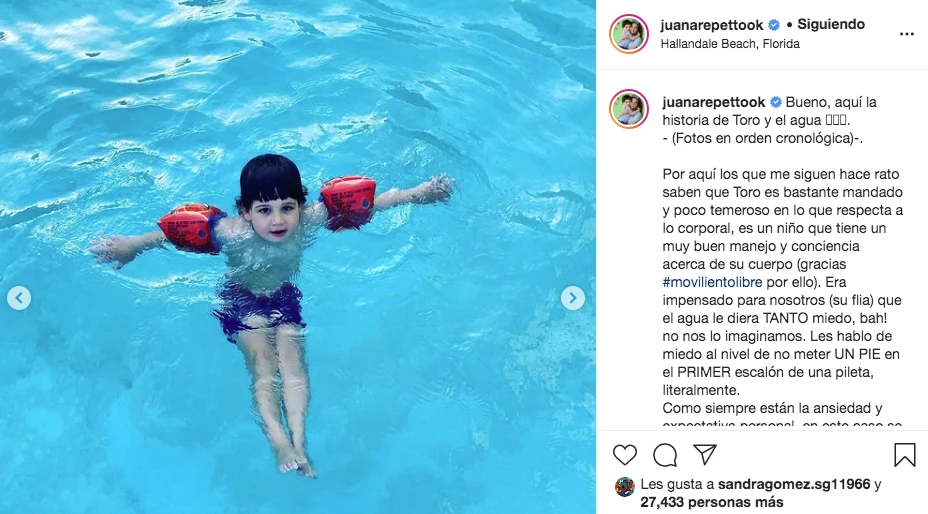Show the 27,433 personas más likes list
928x514 pixels.
(711, 502)
